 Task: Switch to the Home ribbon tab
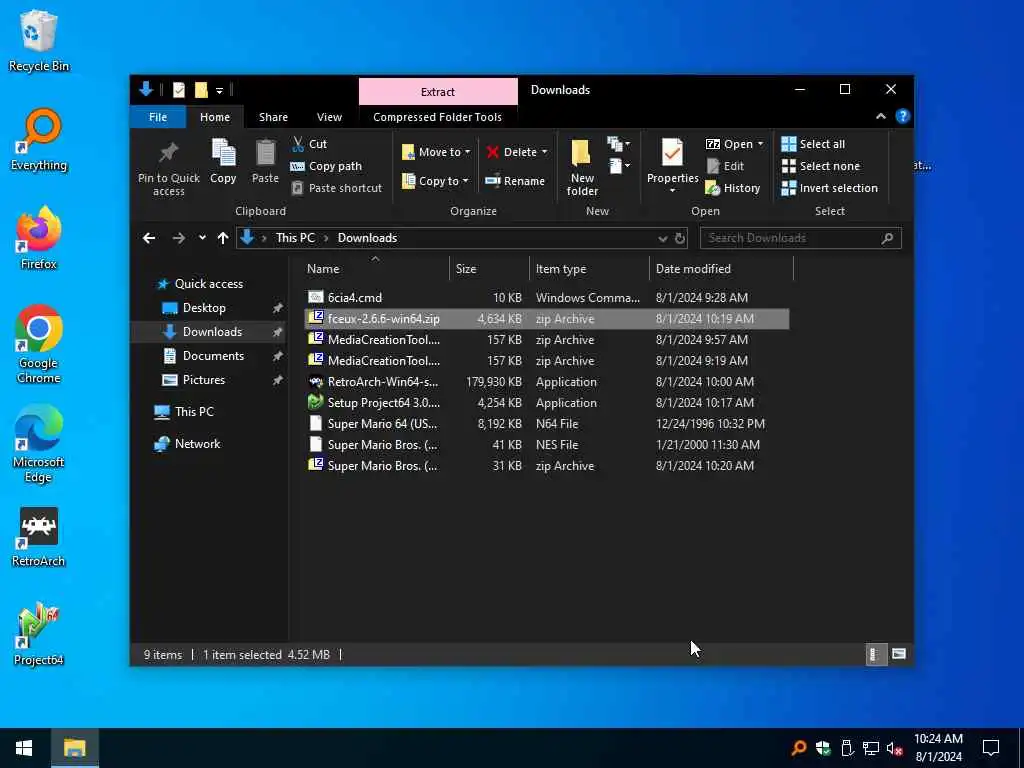[215, 117]
